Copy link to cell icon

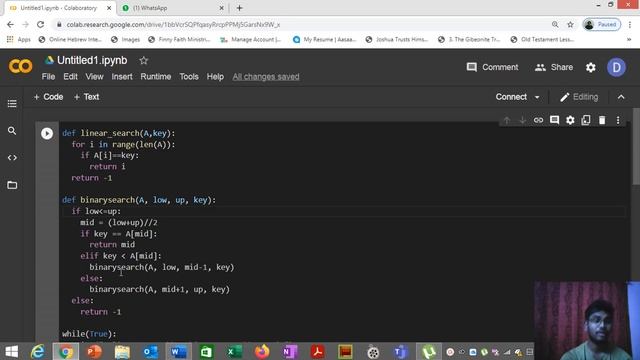tap(538, 120)
